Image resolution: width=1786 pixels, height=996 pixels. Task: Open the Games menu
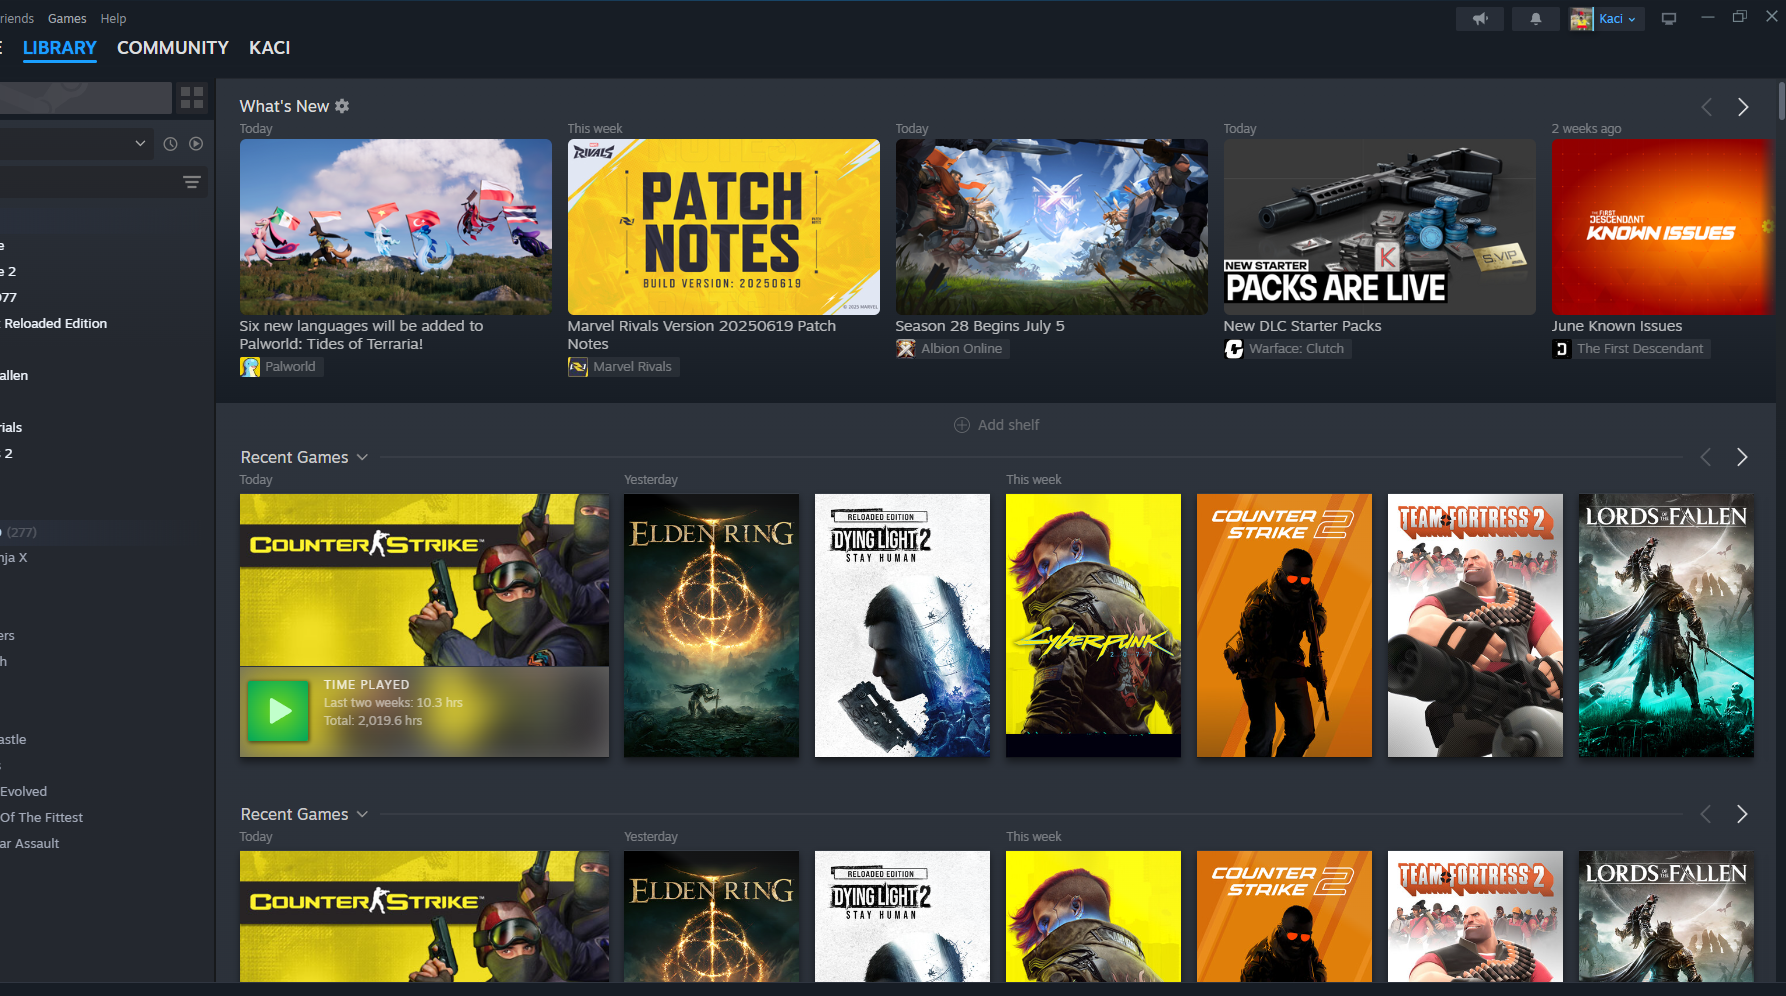click(x=67, y=18)
